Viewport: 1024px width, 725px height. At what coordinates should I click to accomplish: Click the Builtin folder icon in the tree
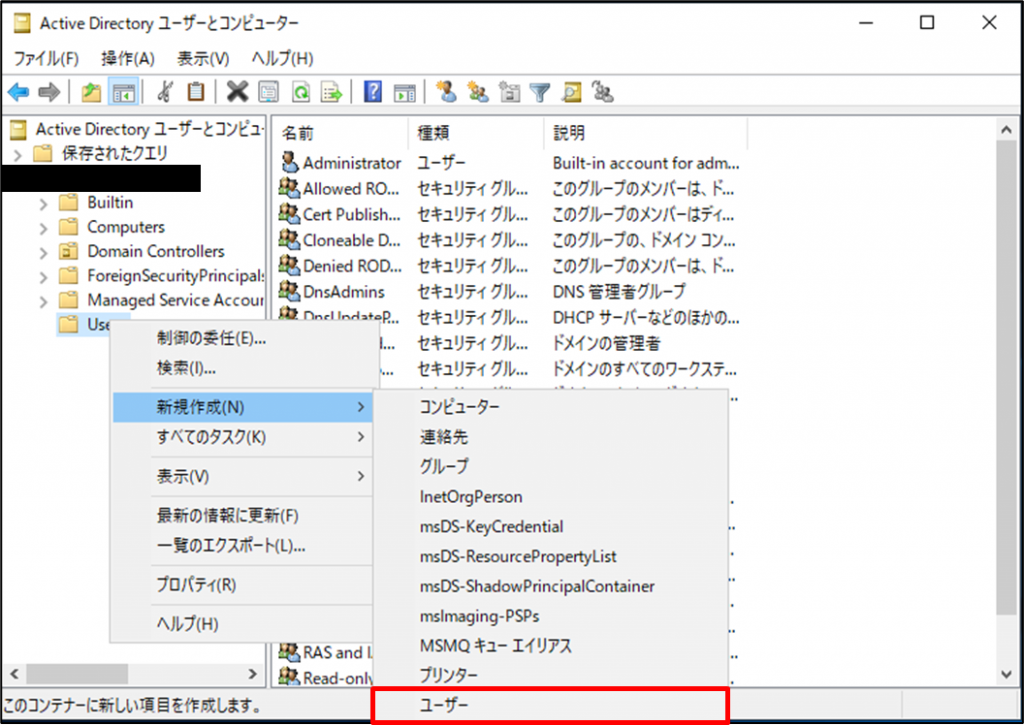(69, 202)
